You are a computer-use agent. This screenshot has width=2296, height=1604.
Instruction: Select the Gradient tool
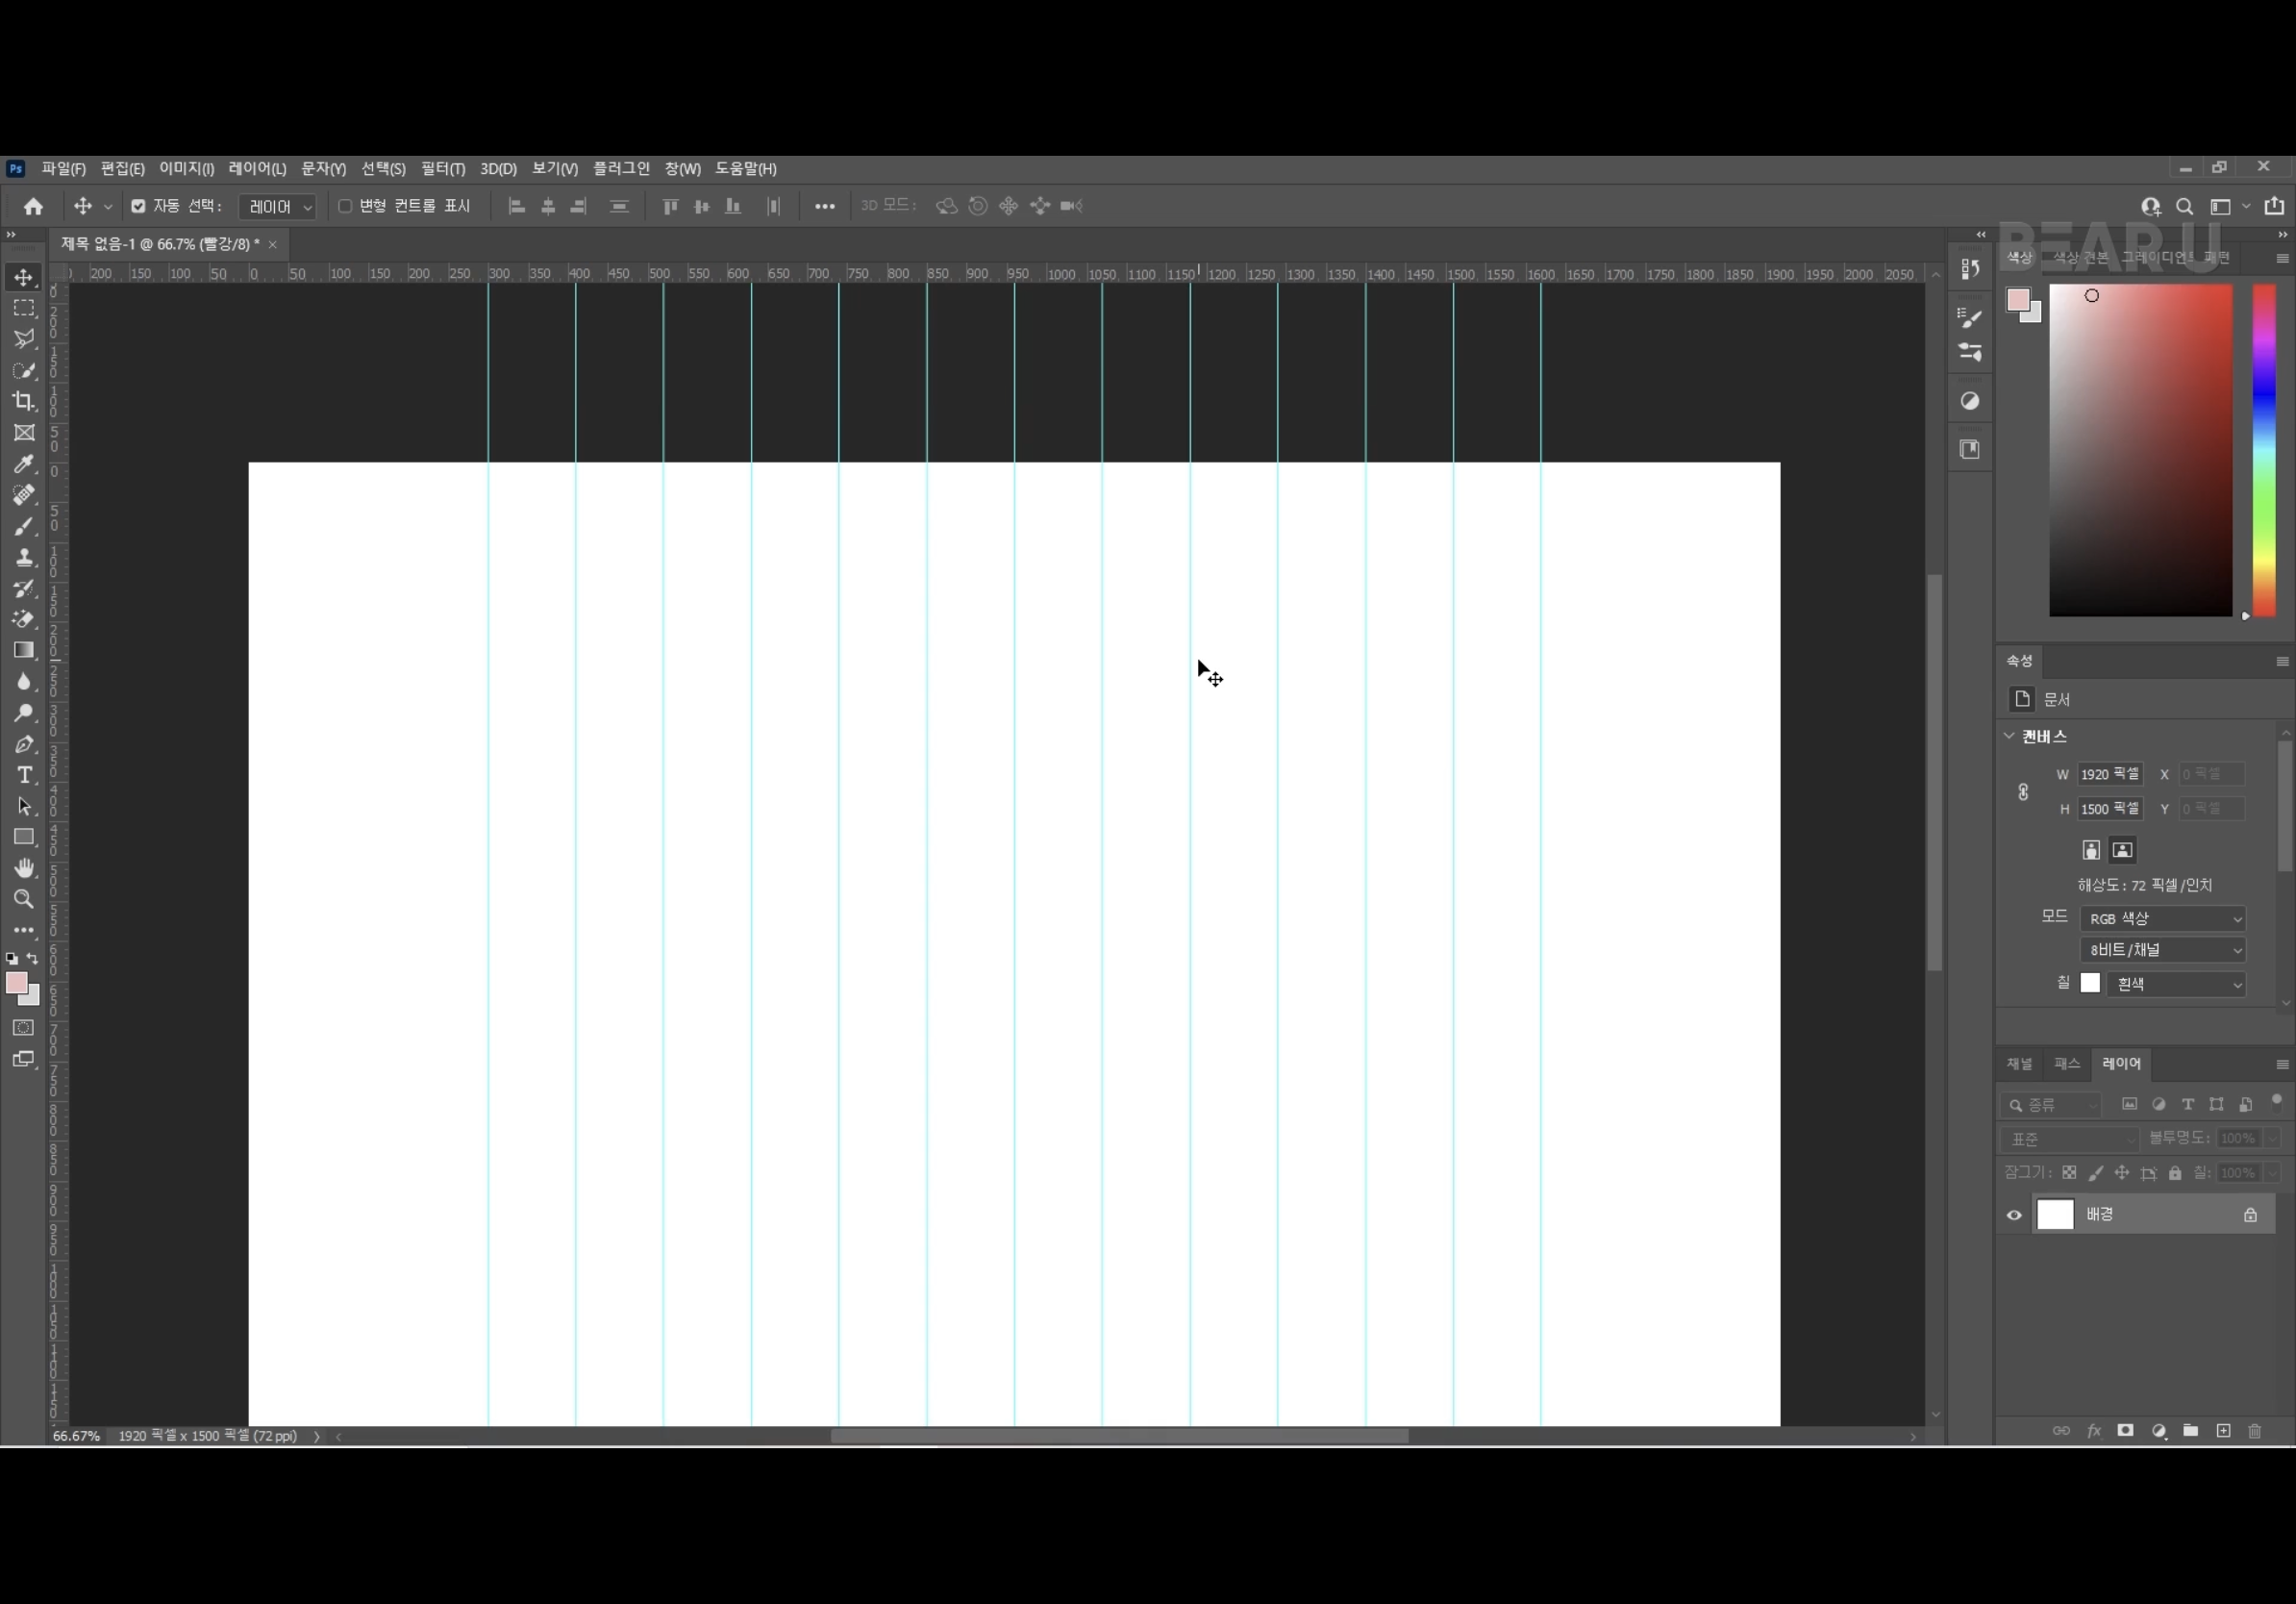tap(24, 650)
